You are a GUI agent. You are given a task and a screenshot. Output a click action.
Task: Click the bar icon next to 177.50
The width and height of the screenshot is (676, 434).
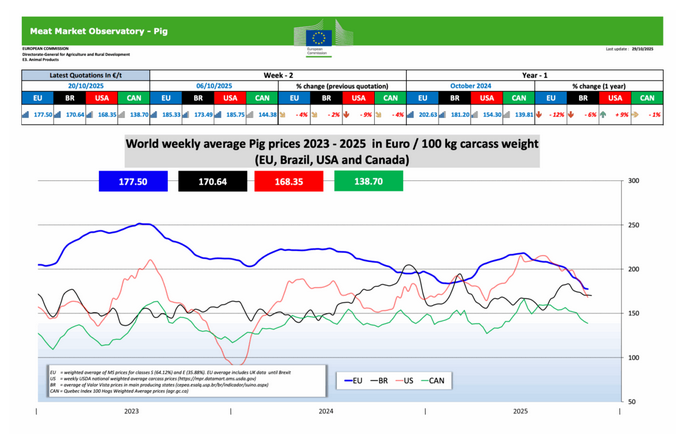click(24, 116)
